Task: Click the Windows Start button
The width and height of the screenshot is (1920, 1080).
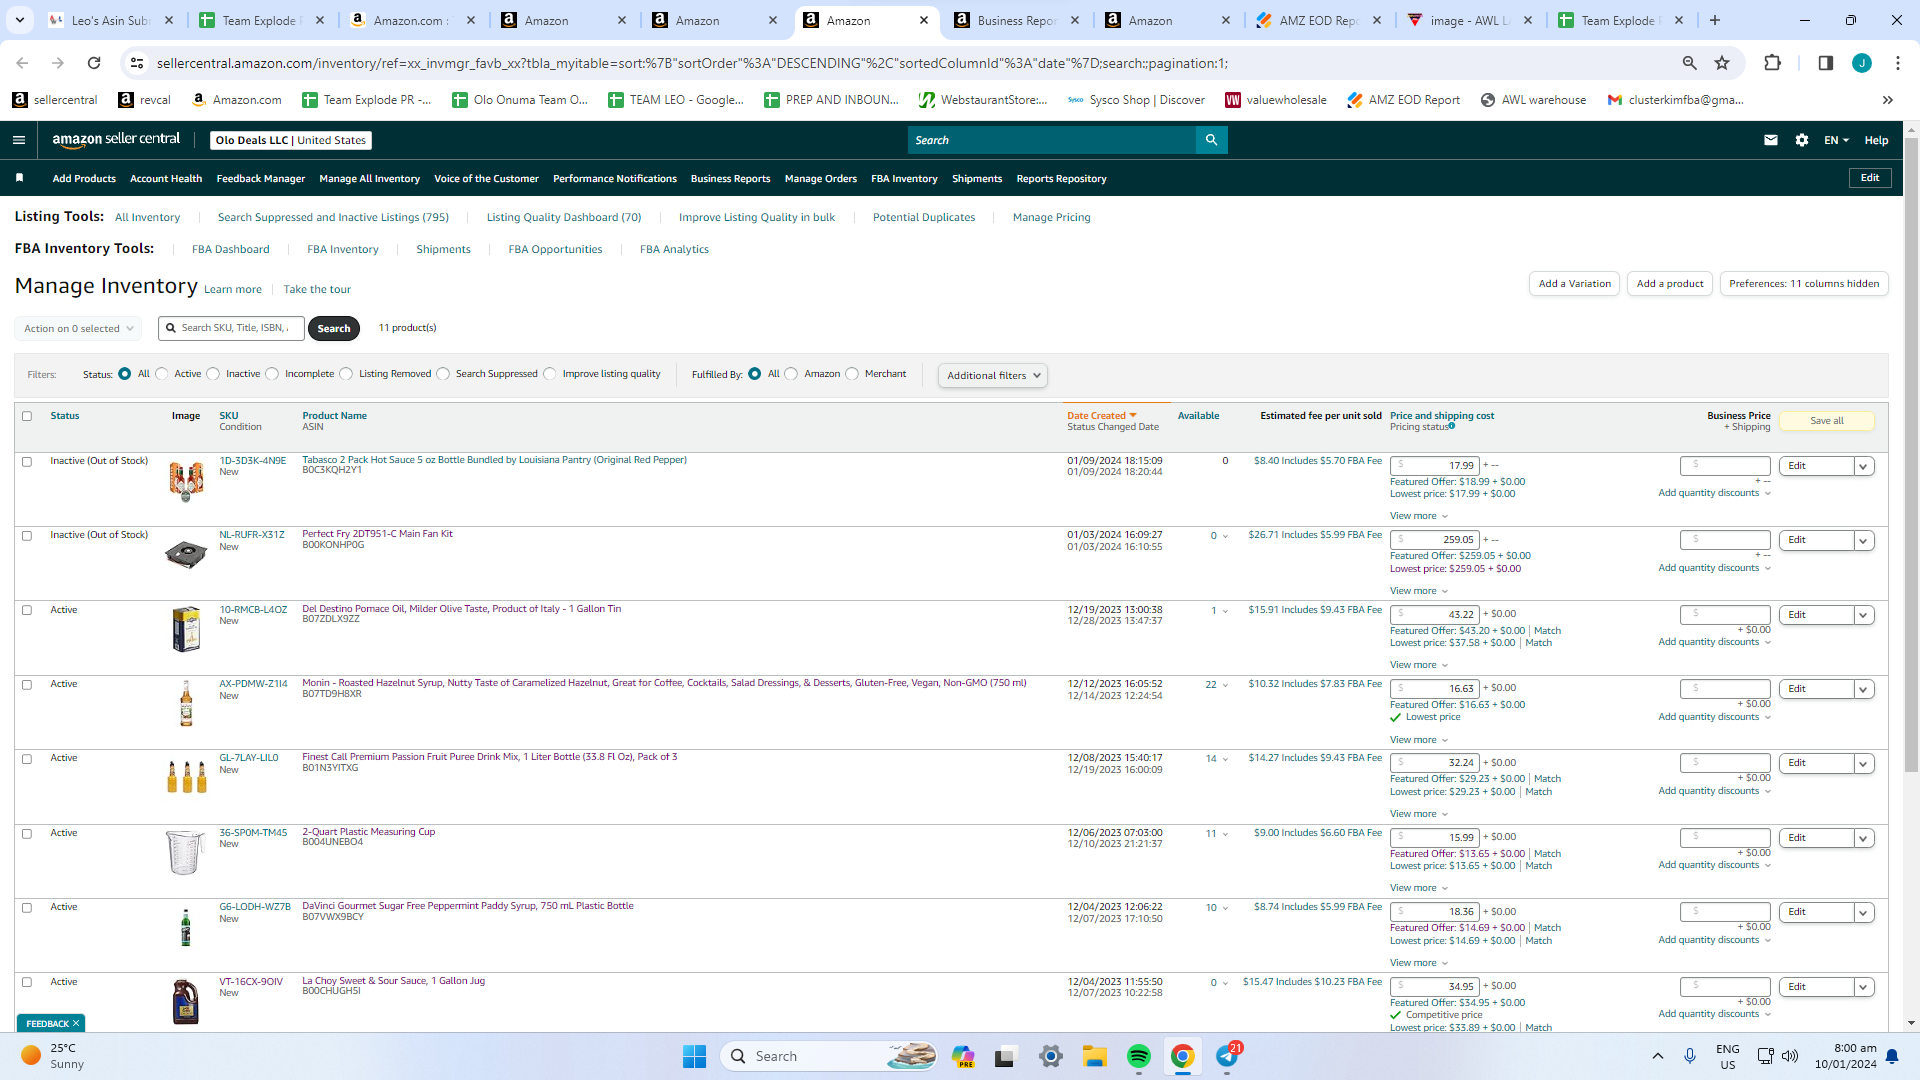Action: point(694,1056)
